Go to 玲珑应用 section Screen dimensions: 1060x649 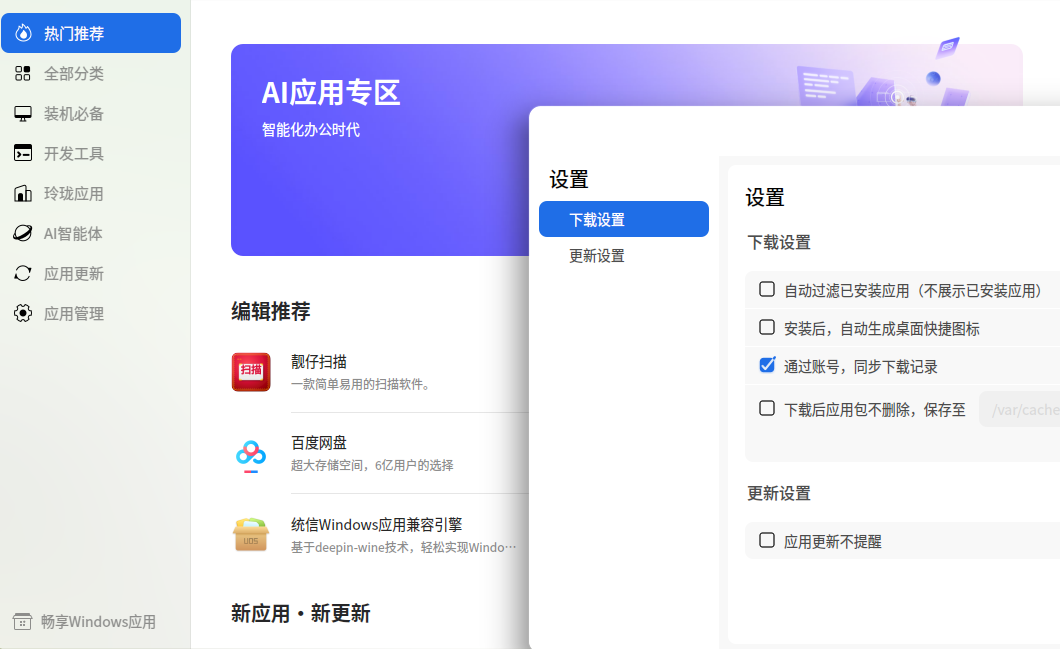[x=91, y=193]
